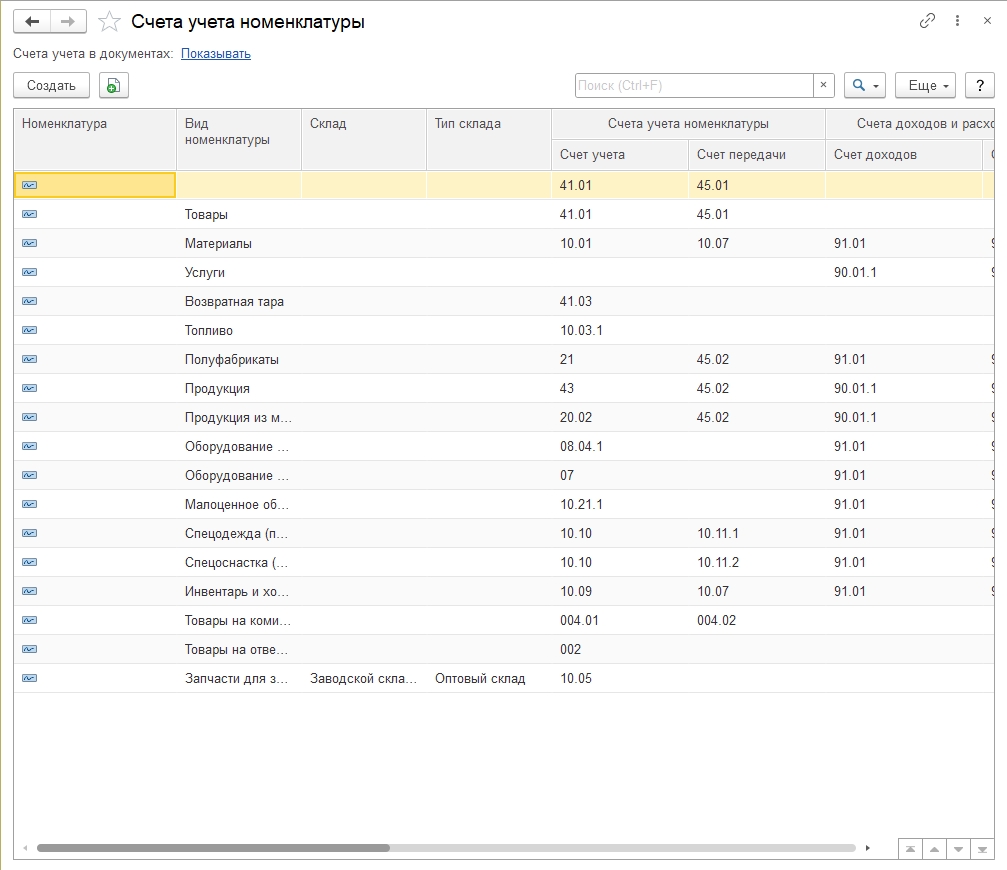The width and height of the screenshot is (1007, 870).
Task: Select the Оптовый склад cell
Action: pos(489,678)
